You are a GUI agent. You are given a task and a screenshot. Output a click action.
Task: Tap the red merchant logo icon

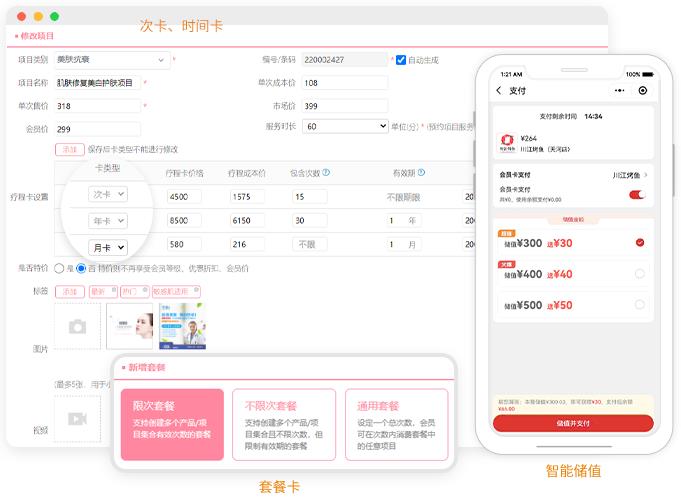tap(507, 141)
